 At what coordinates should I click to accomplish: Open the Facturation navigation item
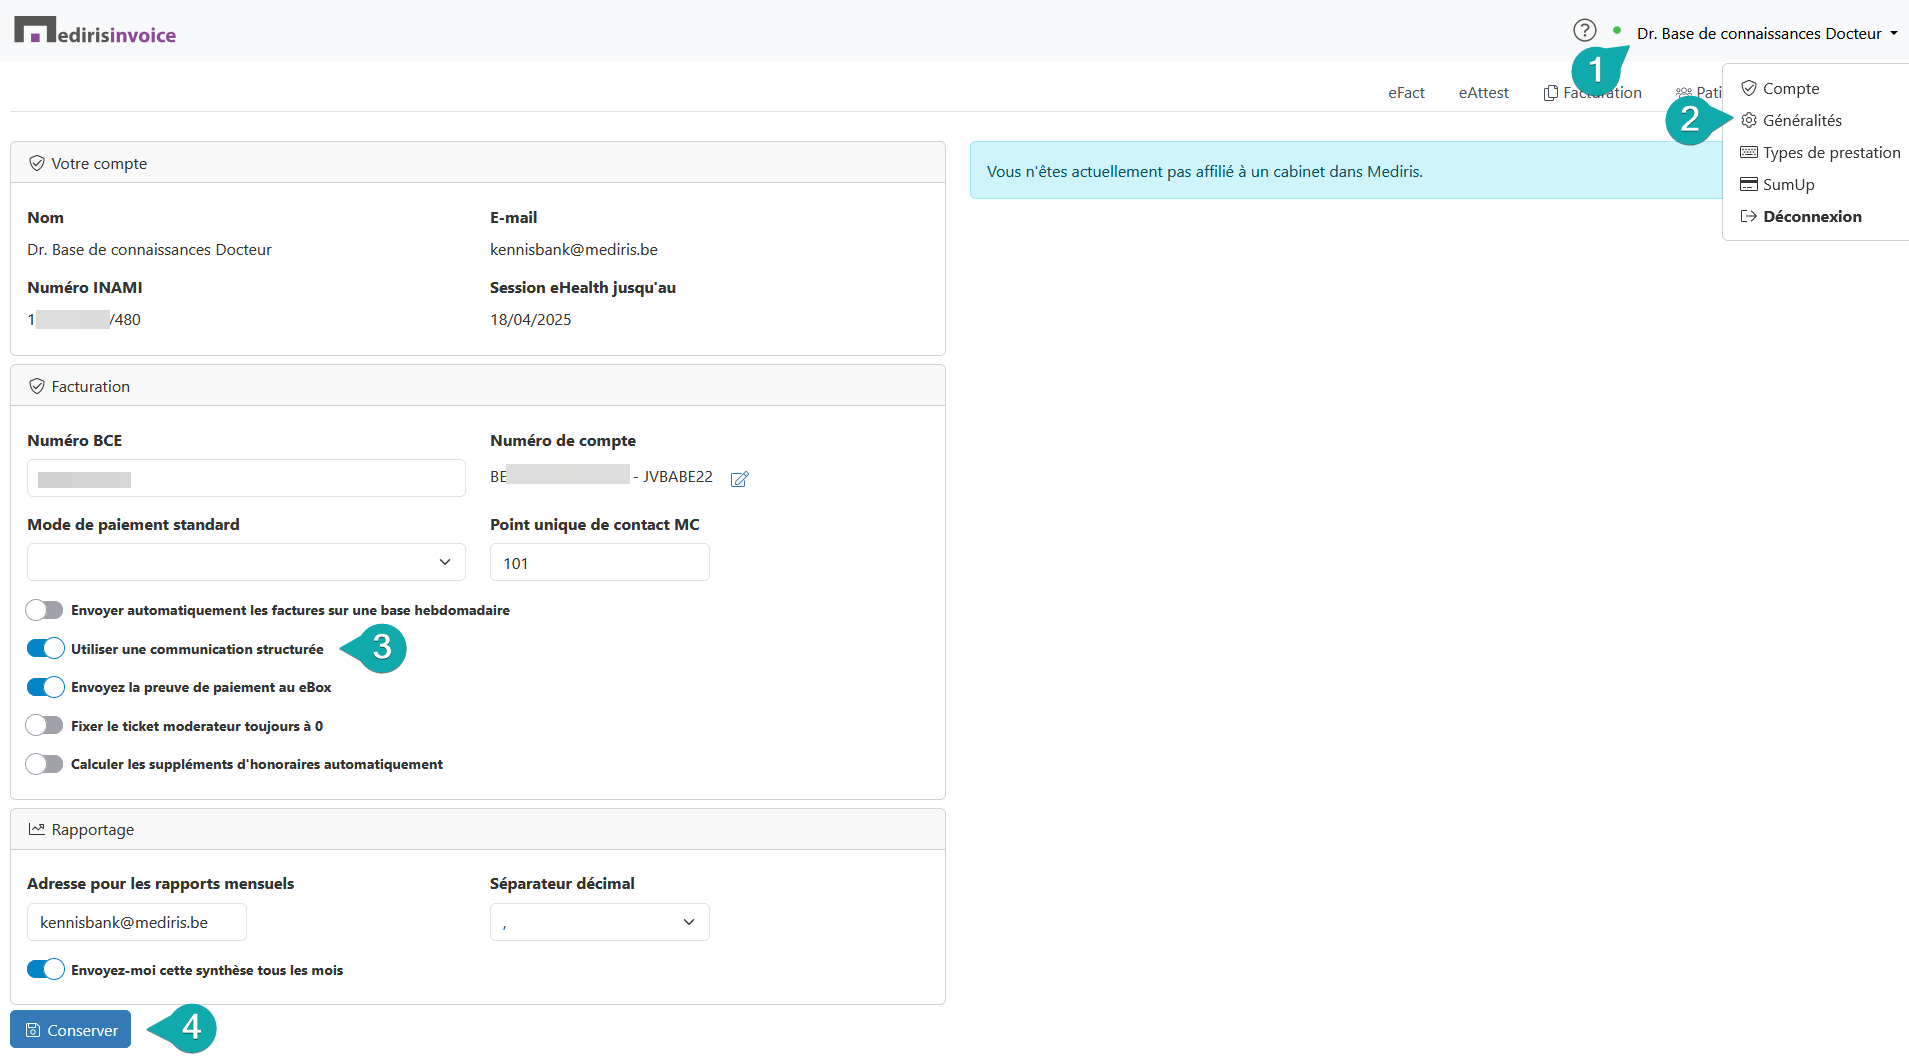(x=1592, y=92)
